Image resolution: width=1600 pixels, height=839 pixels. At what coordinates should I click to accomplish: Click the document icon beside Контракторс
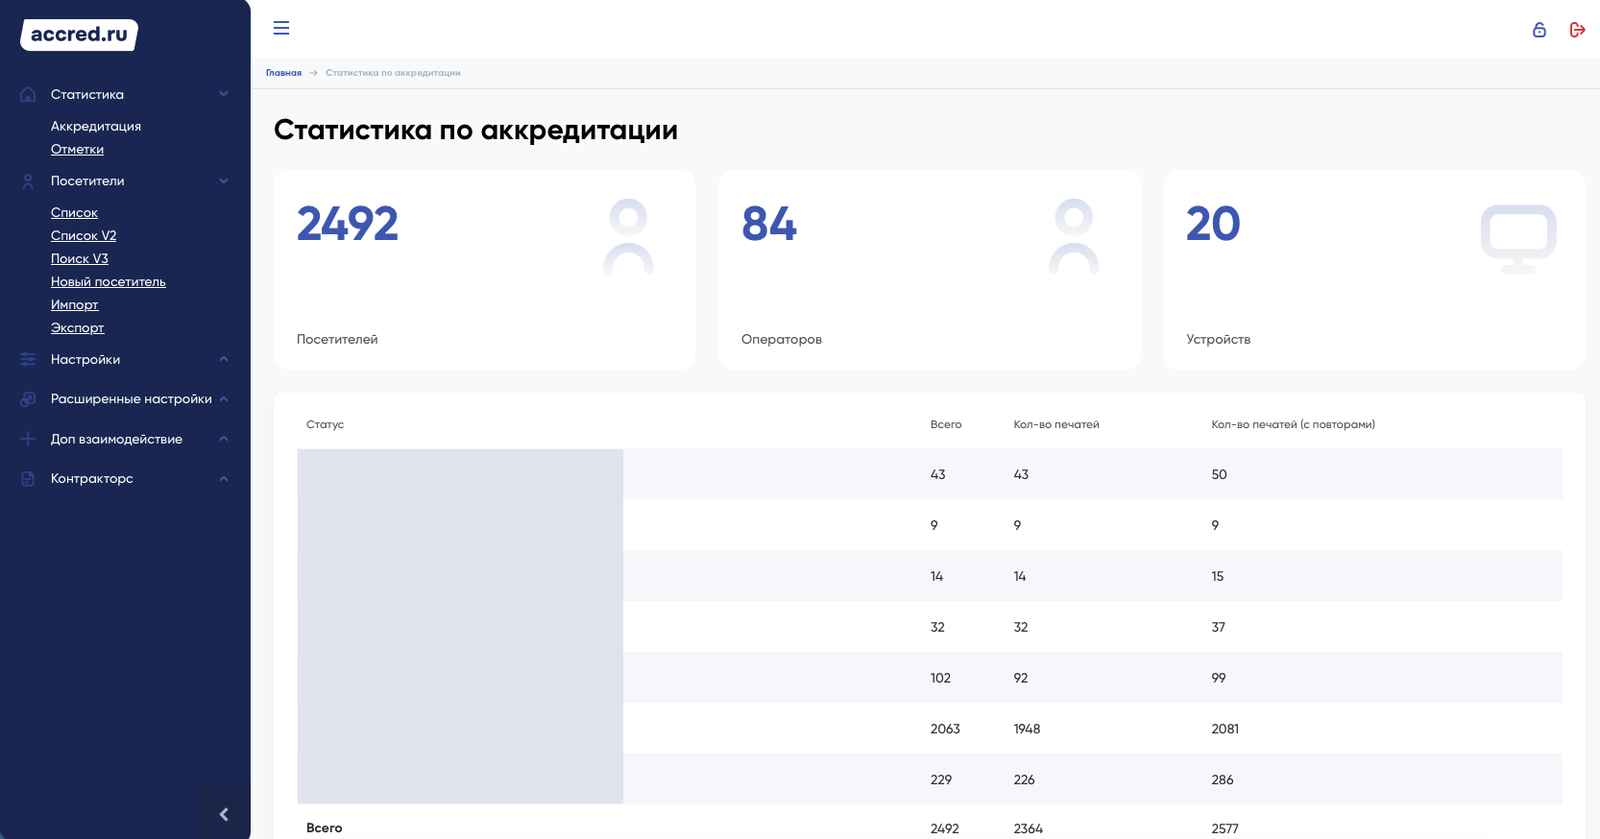click(x=28, y=479)
